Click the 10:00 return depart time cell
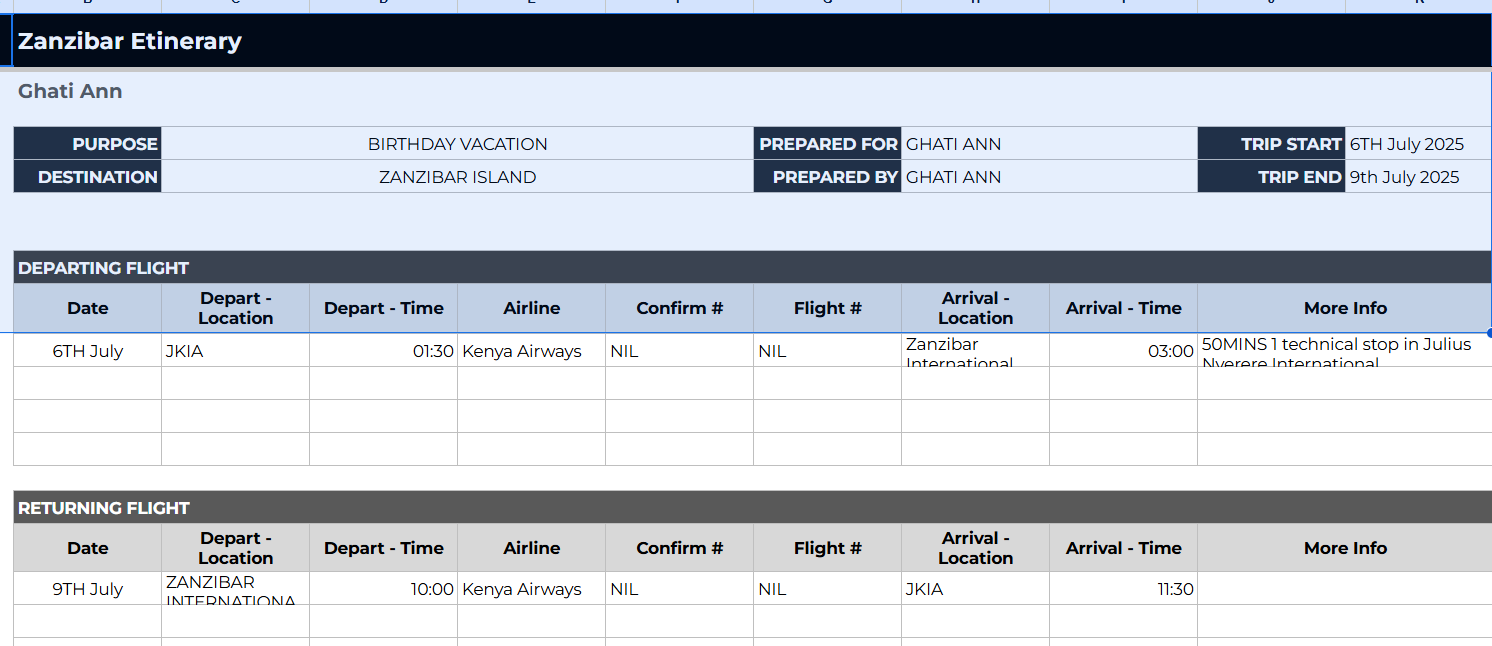 [x=383, y=589]
